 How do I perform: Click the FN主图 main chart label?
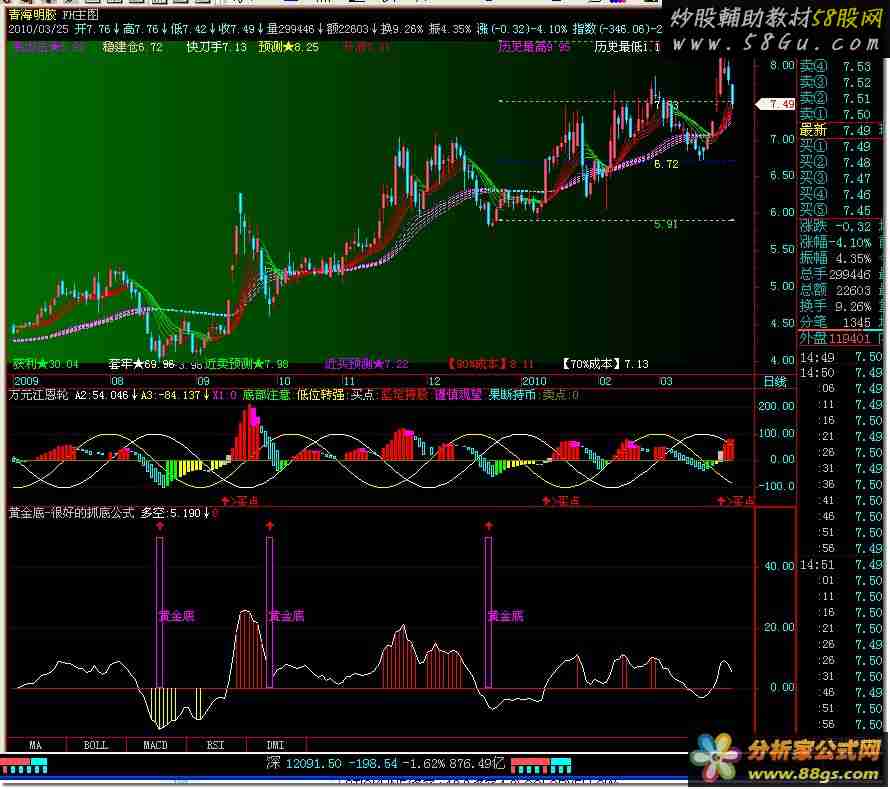pyautogui.click(x=81, y=15)
